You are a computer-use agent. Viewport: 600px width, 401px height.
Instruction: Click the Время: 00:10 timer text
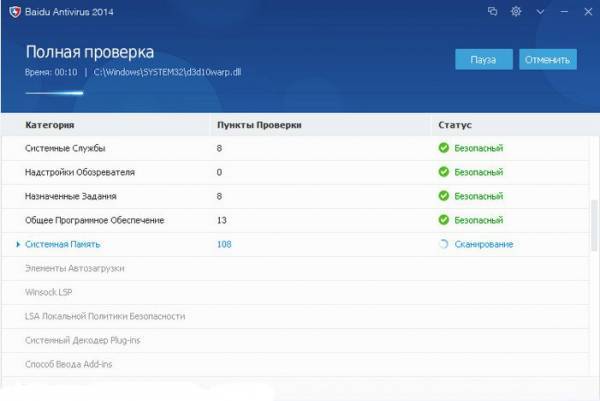point(51,72)
